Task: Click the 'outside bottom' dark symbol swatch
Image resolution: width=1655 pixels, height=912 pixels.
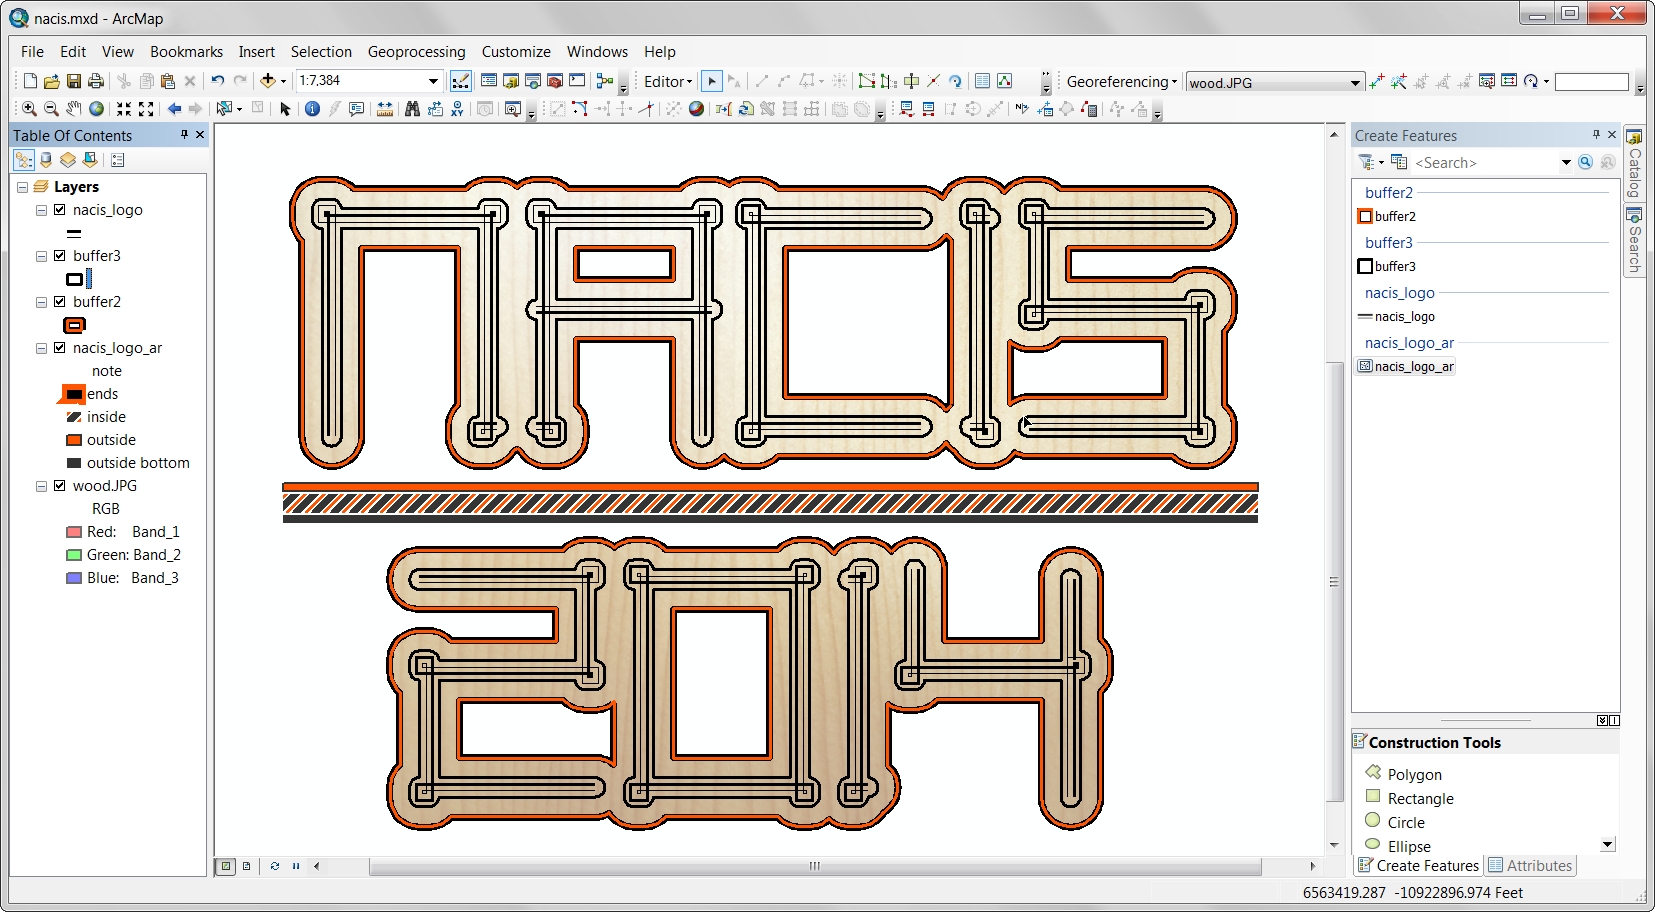Action: click(x=73, y=463)
